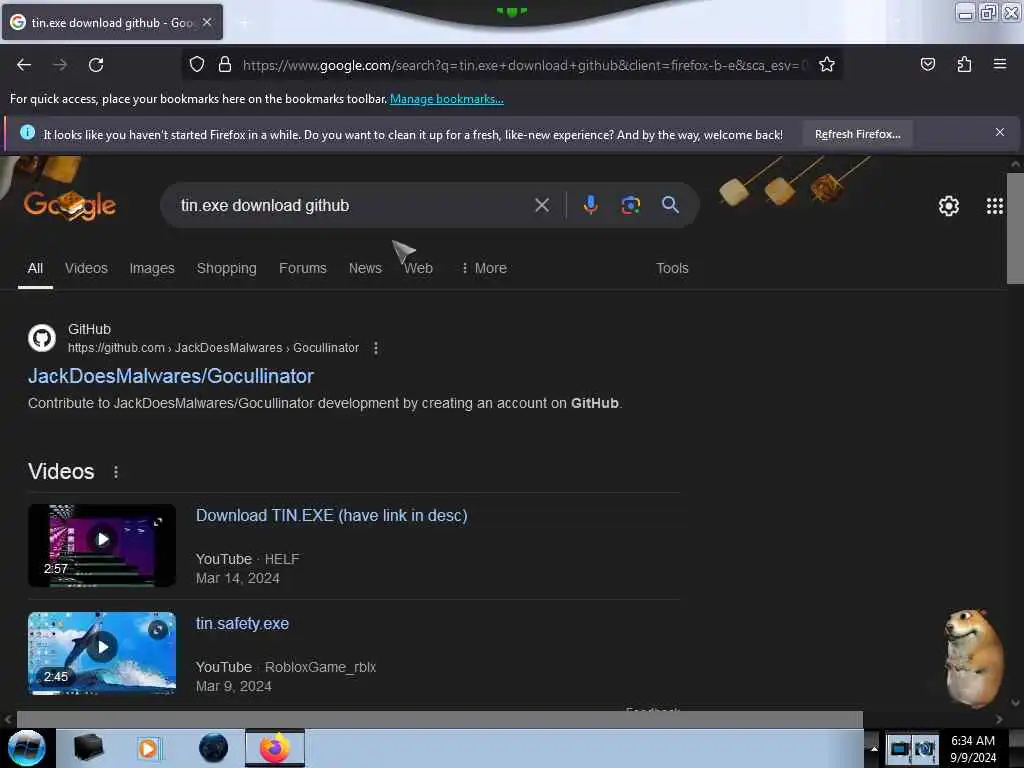Click the site security padlock icon
The width and height of the screenshot is (1024, 768).
coord(225,65)
